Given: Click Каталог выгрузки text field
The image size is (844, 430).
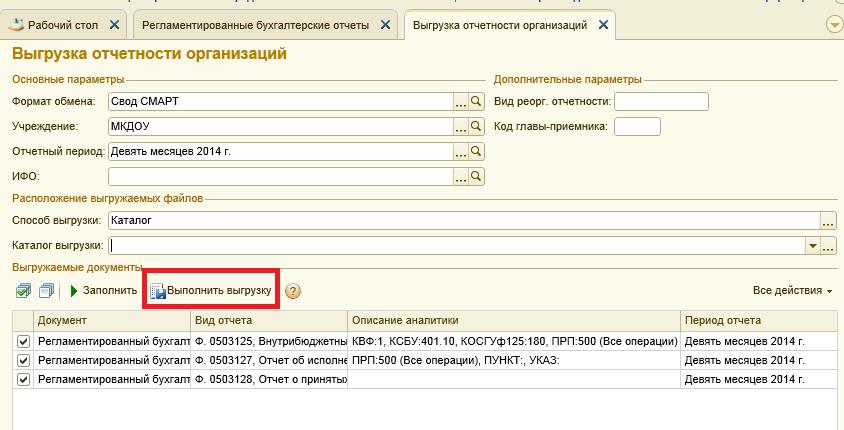Looking at the screenshot, I should pos(456,246).
